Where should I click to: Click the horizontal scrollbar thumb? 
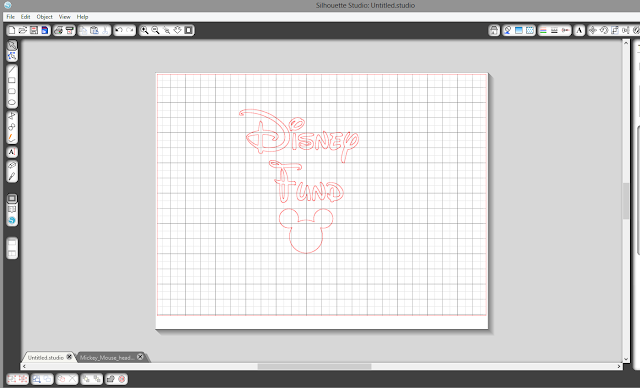pyautogui.click(x=314, y=366)
